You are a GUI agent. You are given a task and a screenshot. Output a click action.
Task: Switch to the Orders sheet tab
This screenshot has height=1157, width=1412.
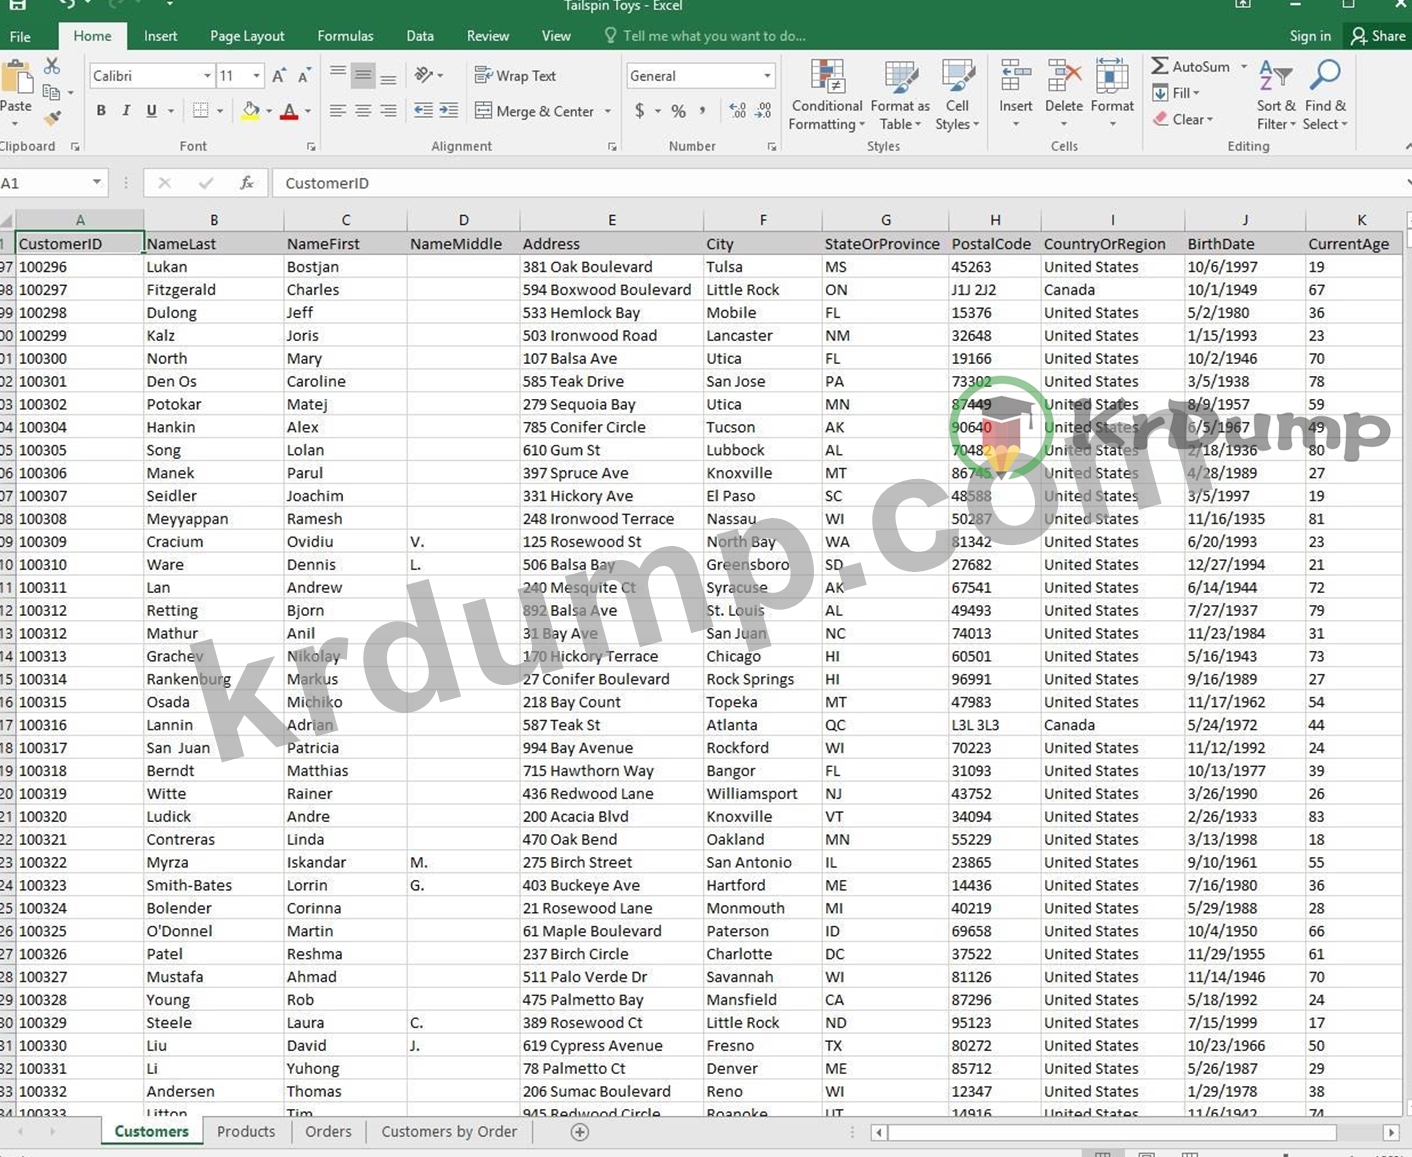point(328,1131)
